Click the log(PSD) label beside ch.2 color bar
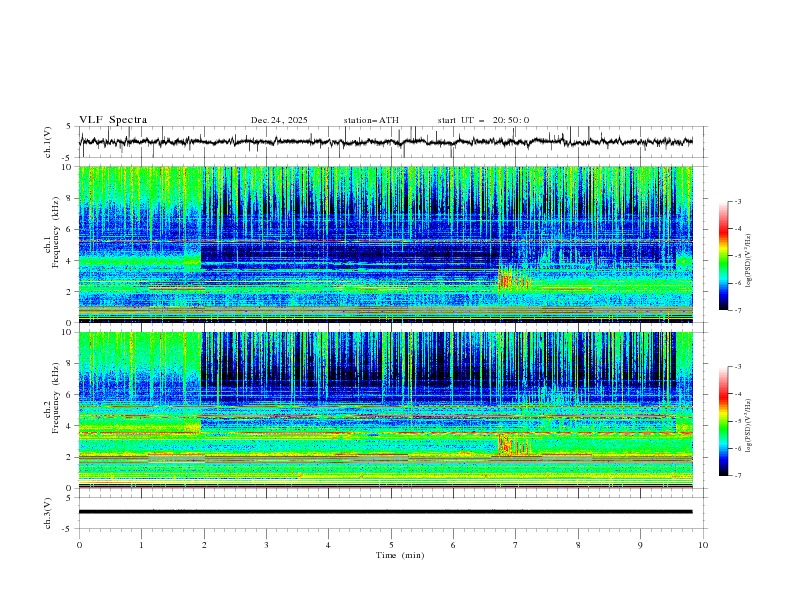Viewport: 792px width, 612px height. [748, 425]
